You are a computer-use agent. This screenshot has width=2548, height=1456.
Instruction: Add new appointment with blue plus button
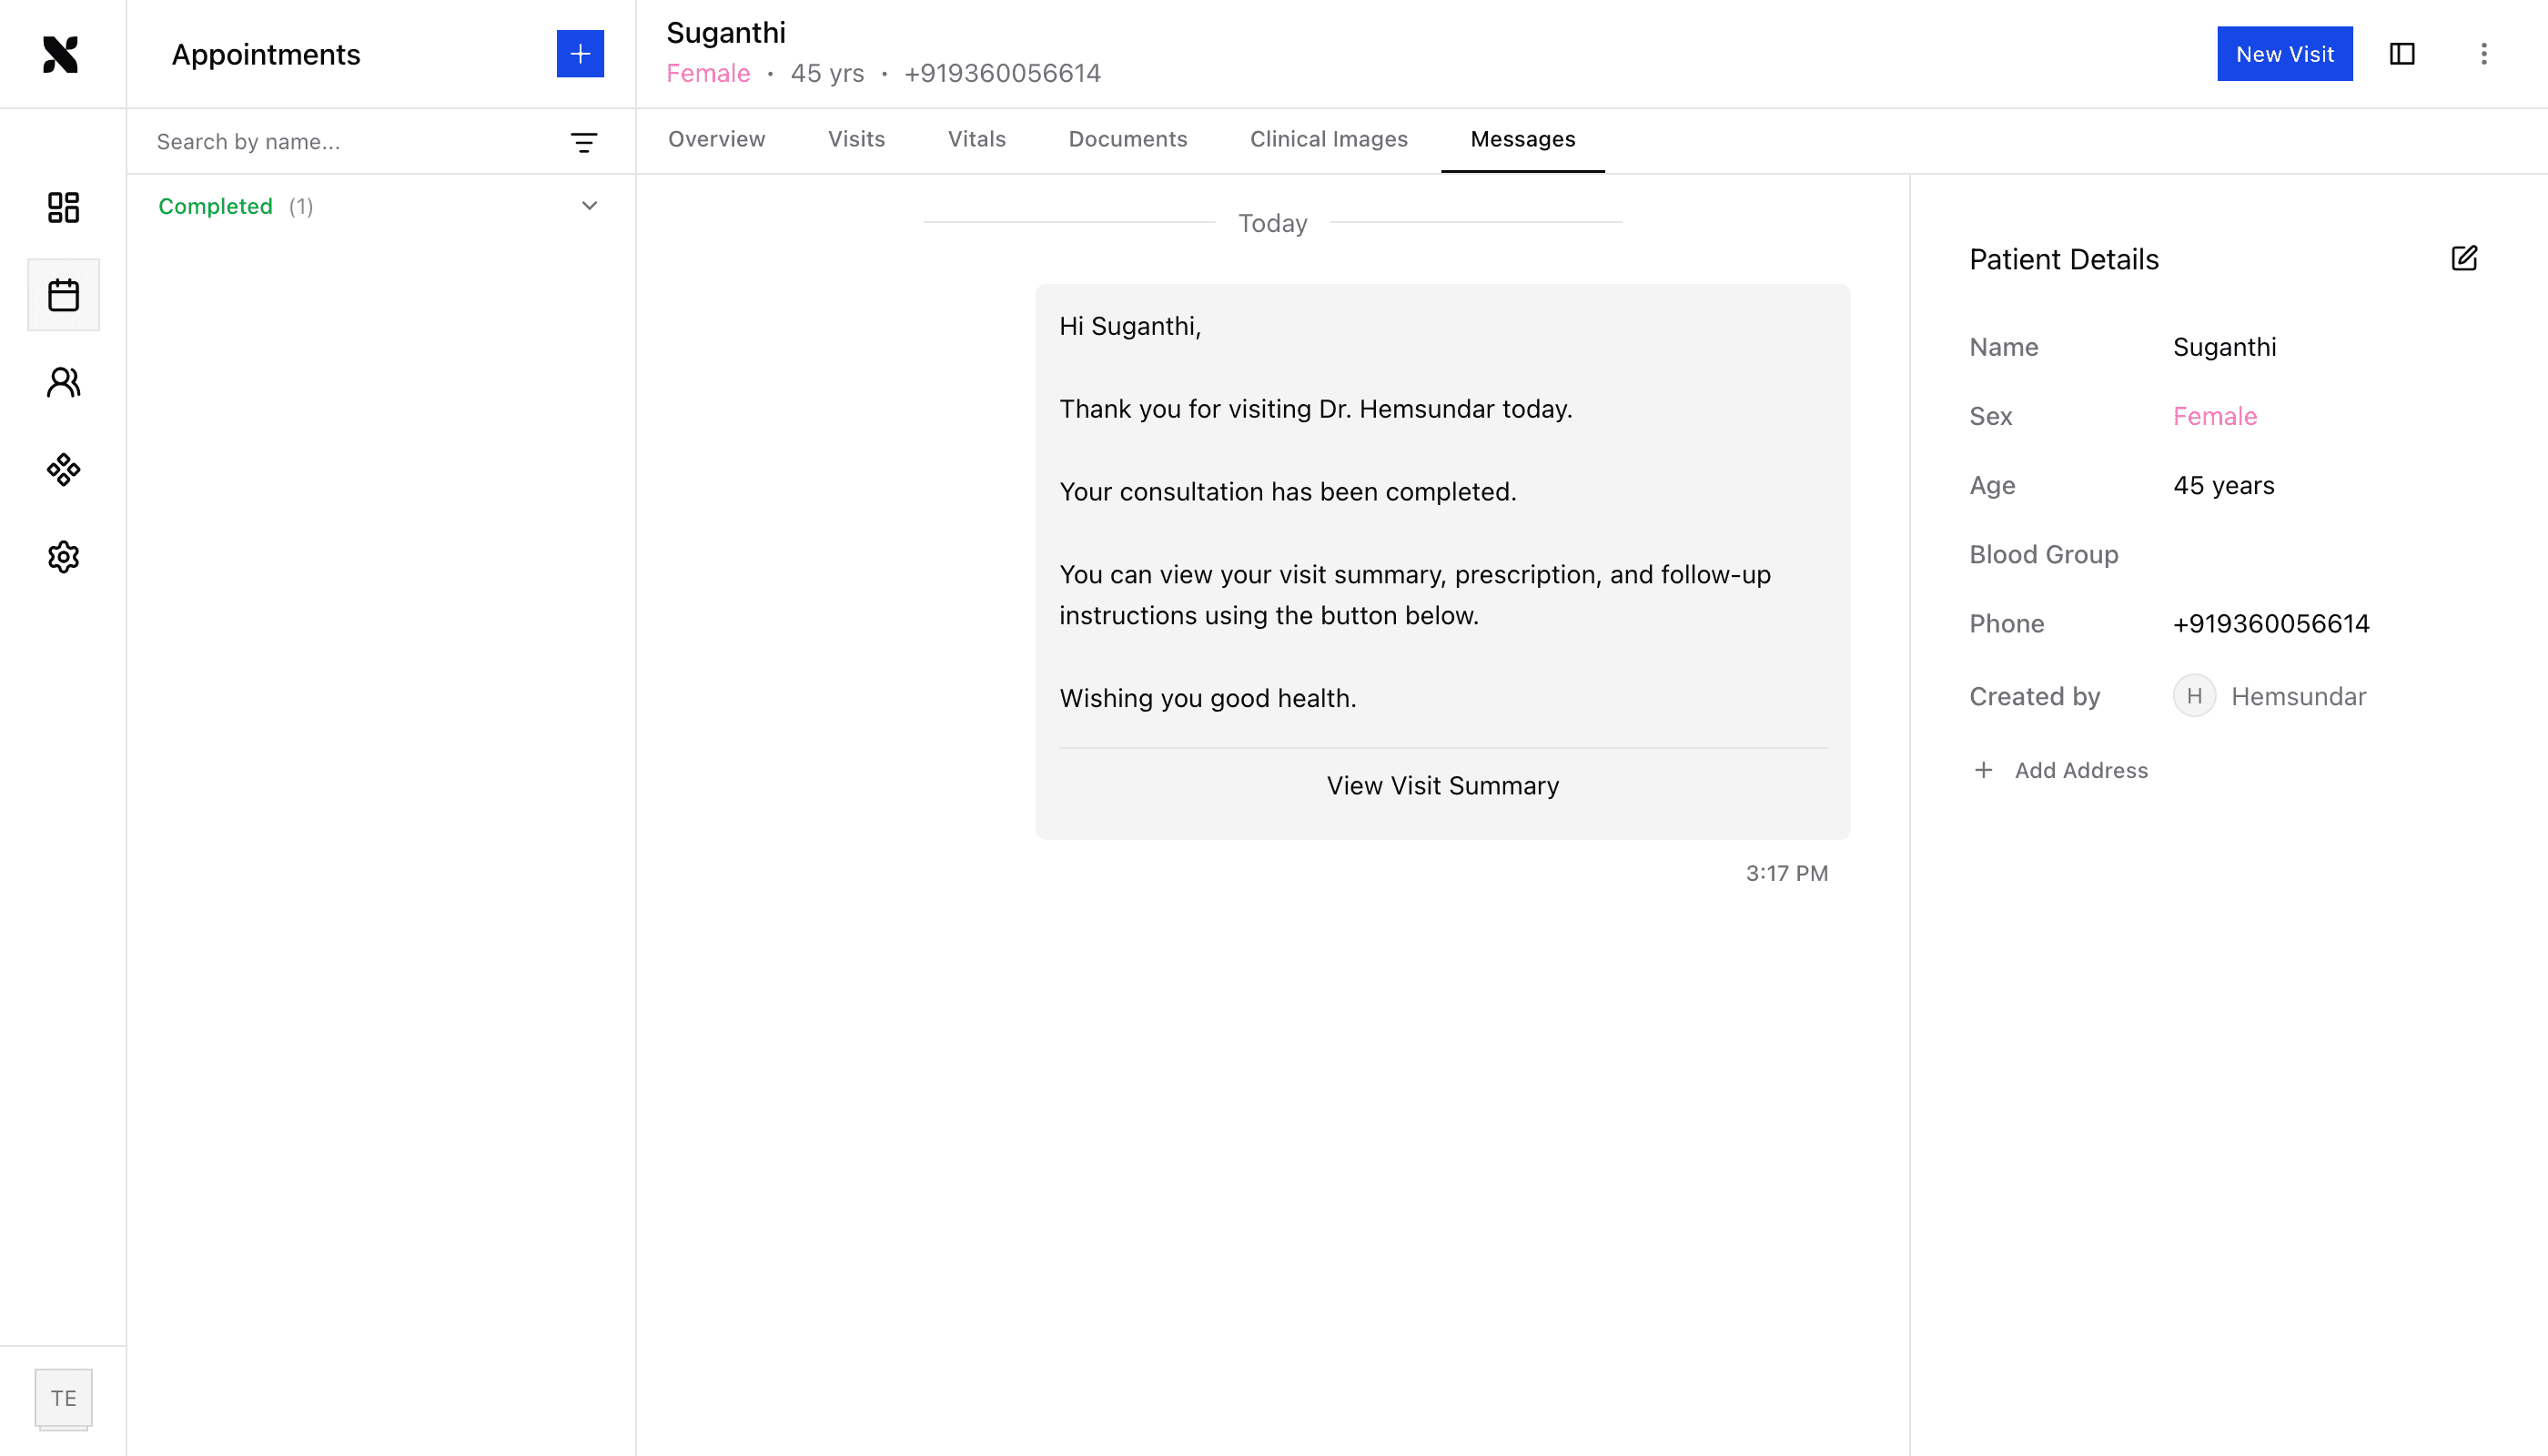pyautogui.click(x=580, y=54)
